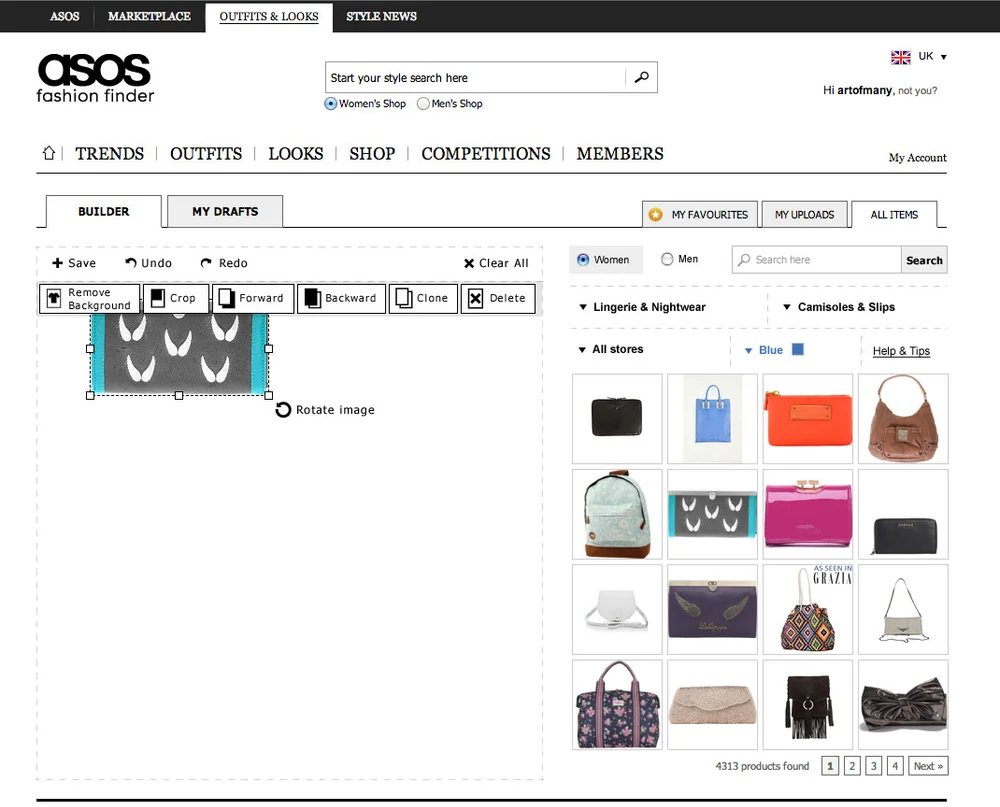1000x807 pixels.
Task: Select the Crop tool
Action: (176, 298)
